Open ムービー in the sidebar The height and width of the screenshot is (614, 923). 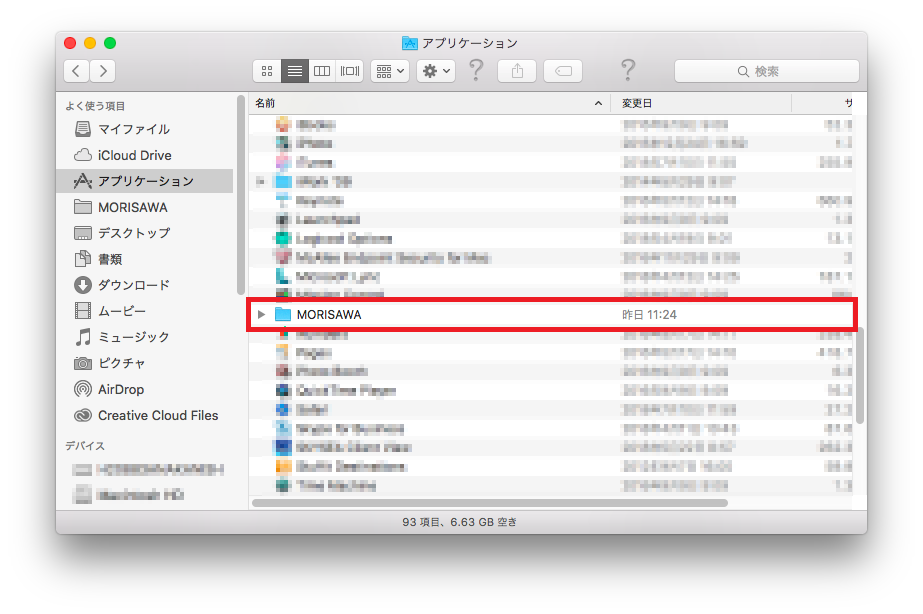click(145, 311)
